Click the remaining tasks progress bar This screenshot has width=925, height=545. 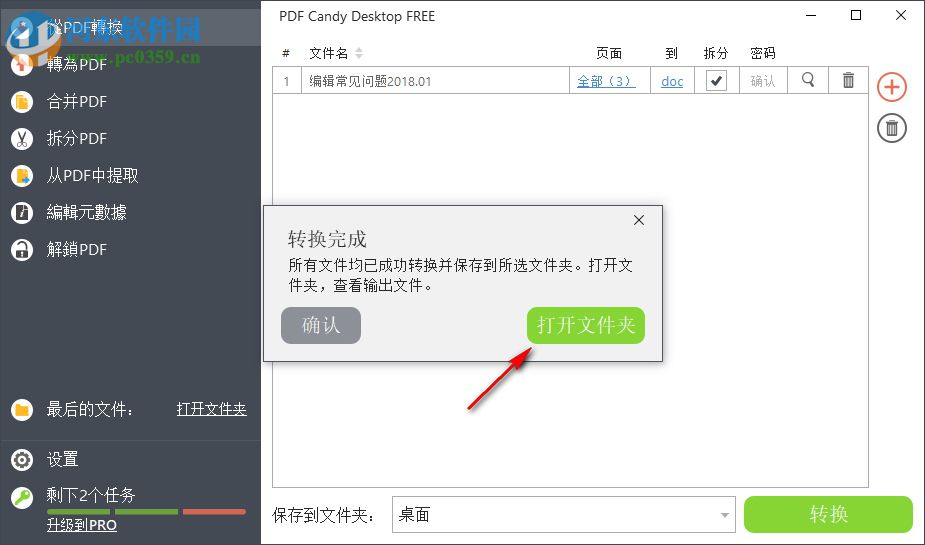click(x=146, y=511)
